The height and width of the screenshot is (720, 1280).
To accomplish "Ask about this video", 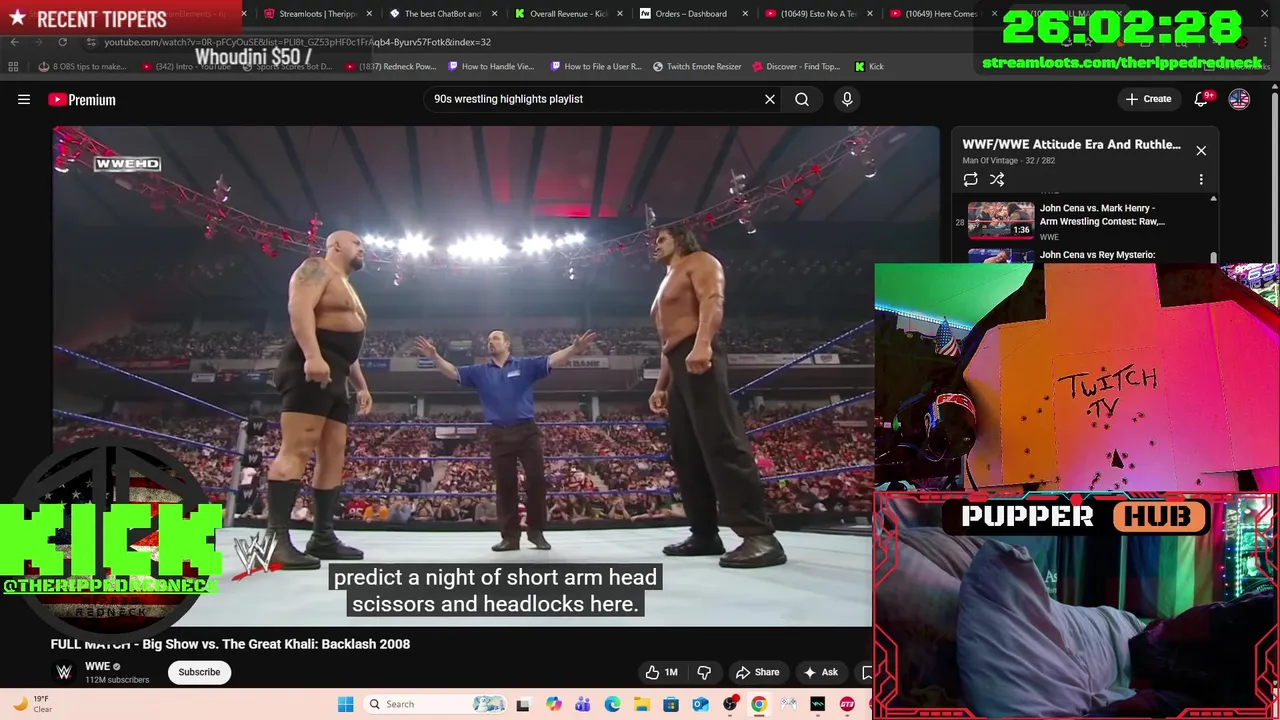I will (820, 672).
